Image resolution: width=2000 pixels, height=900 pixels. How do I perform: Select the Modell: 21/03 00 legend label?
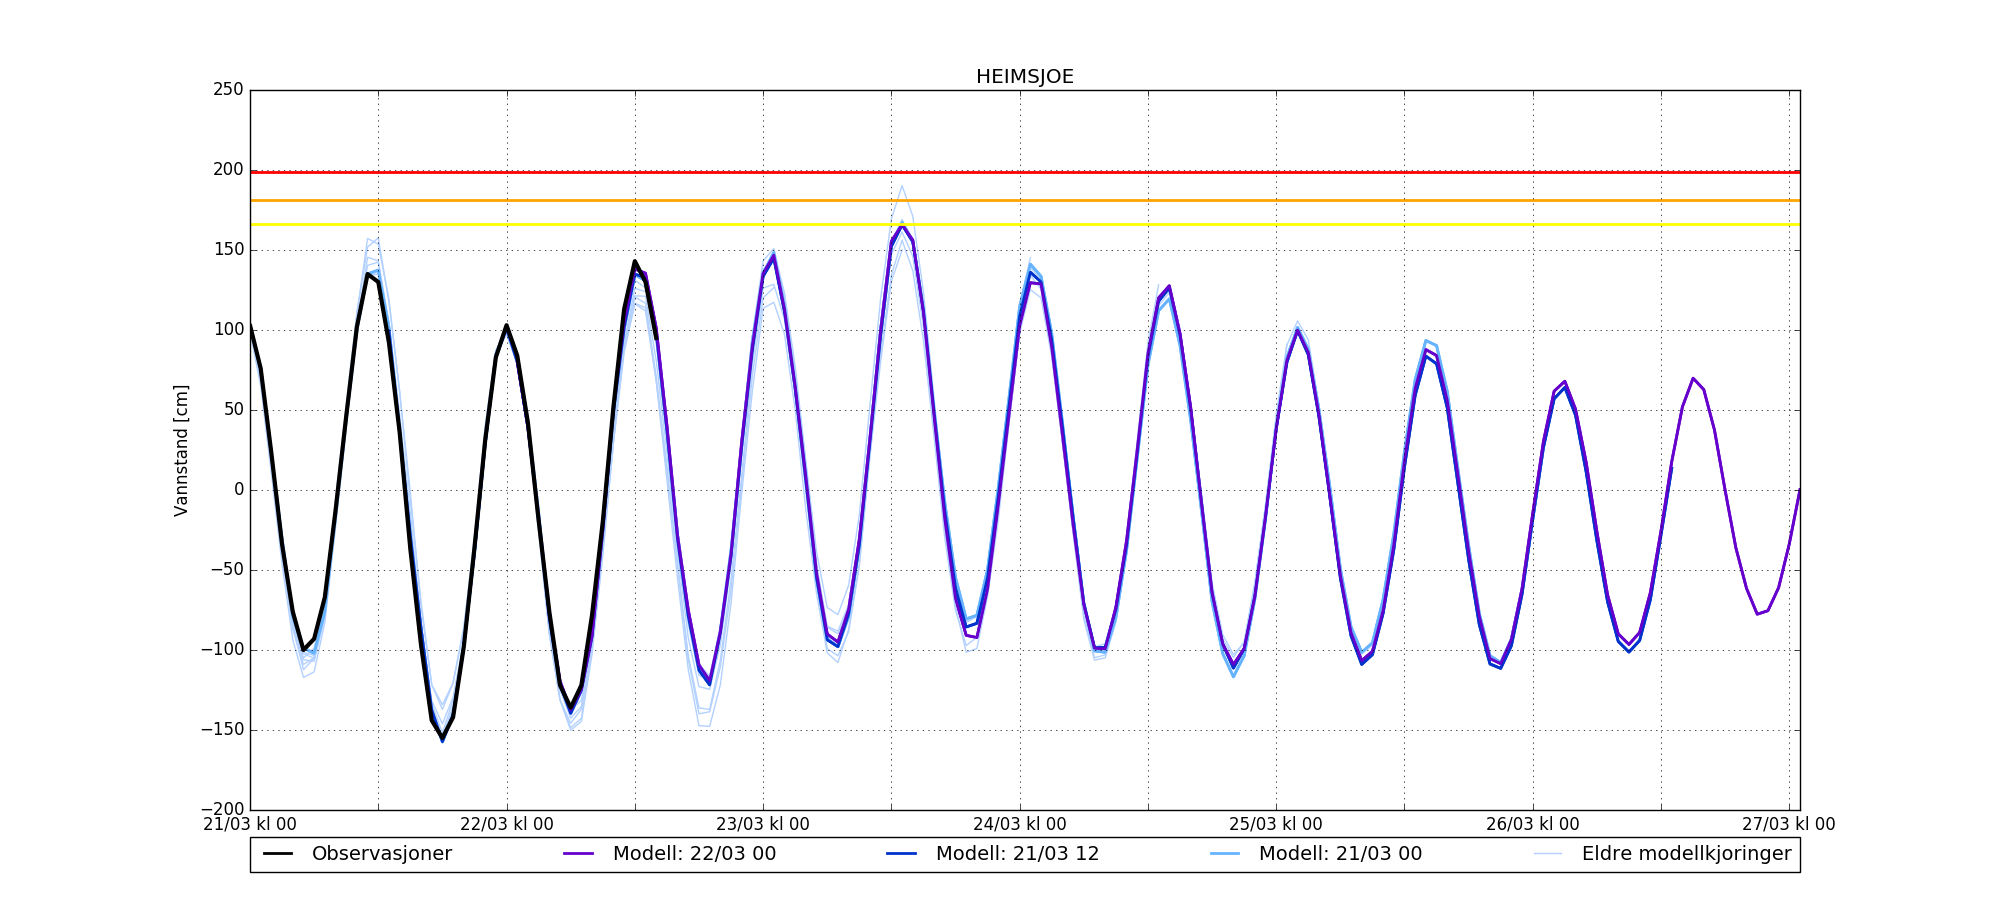pos(1340,854)
